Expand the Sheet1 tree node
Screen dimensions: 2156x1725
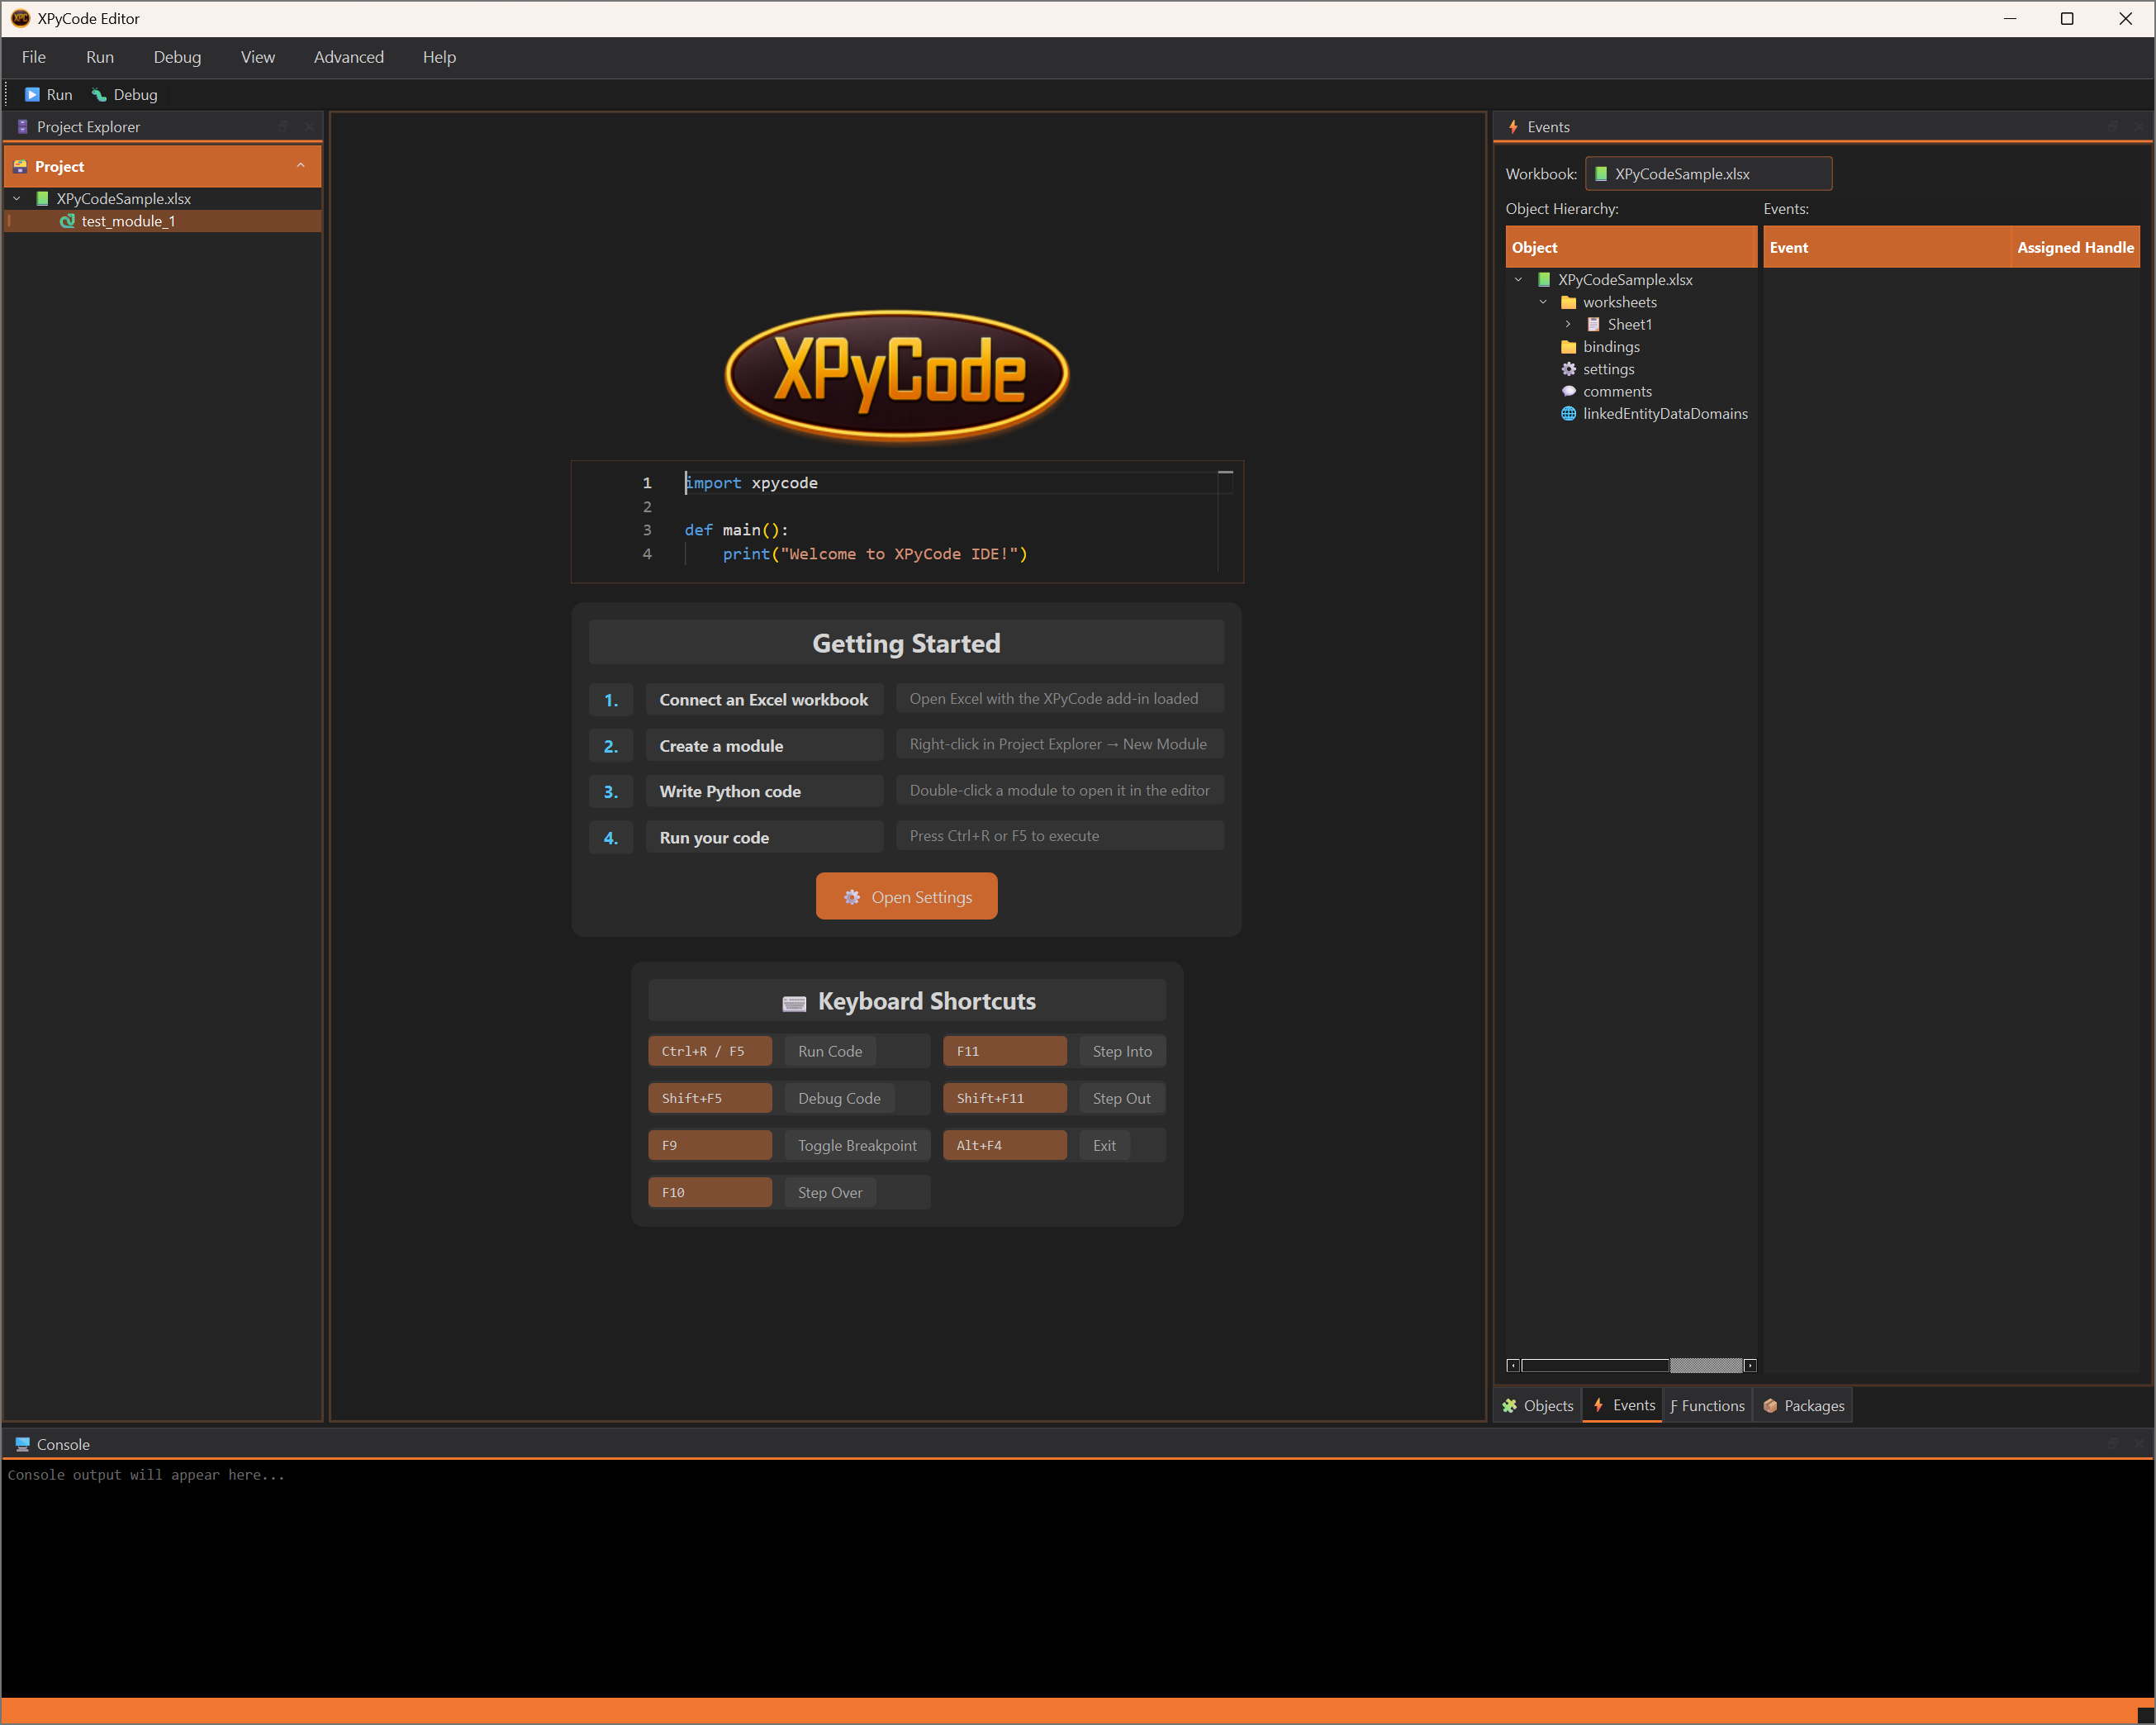(1568, 324)
